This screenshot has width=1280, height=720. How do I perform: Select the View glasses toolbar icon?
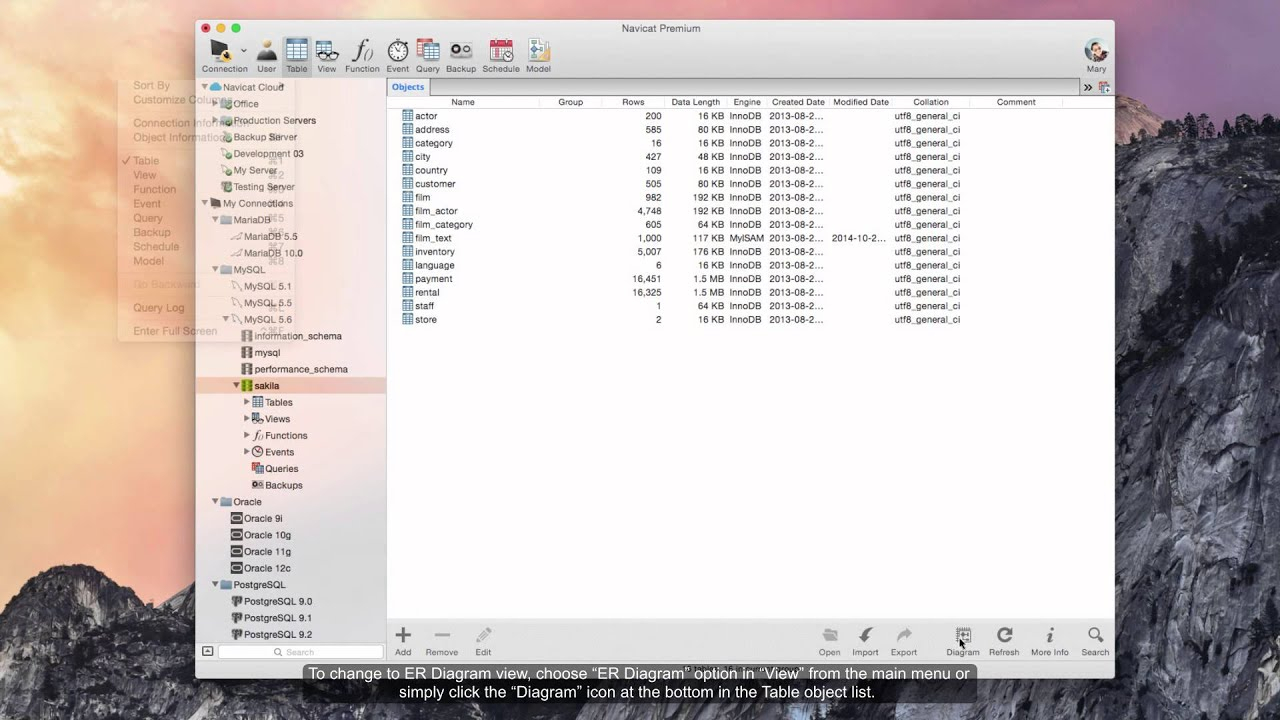(x=327, y=51)
